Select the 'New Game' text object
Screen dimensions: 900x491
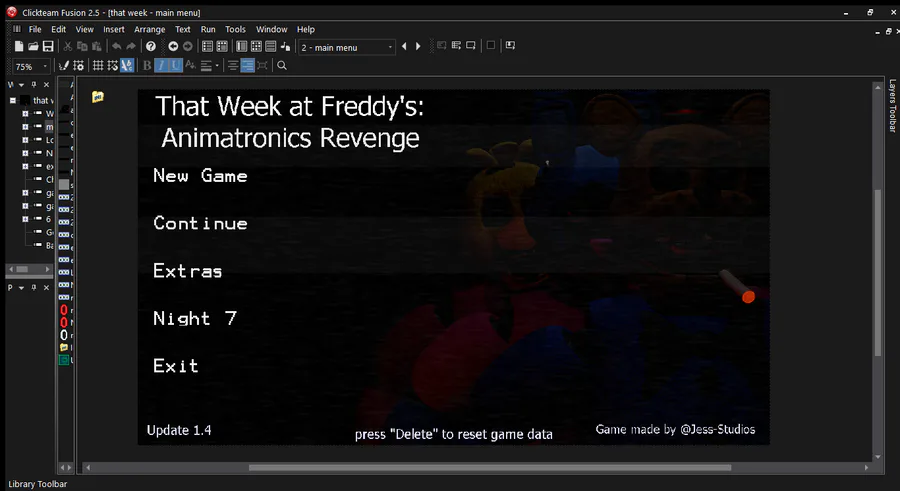pos(200,176)
